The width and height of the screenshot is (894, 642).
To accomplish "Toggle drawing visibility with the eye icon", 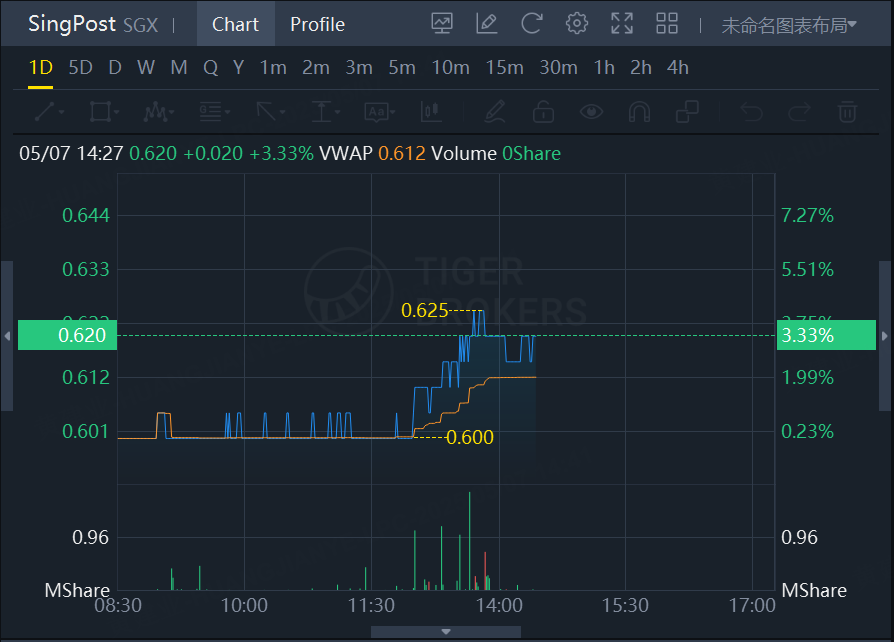I will tap(591, 111).
